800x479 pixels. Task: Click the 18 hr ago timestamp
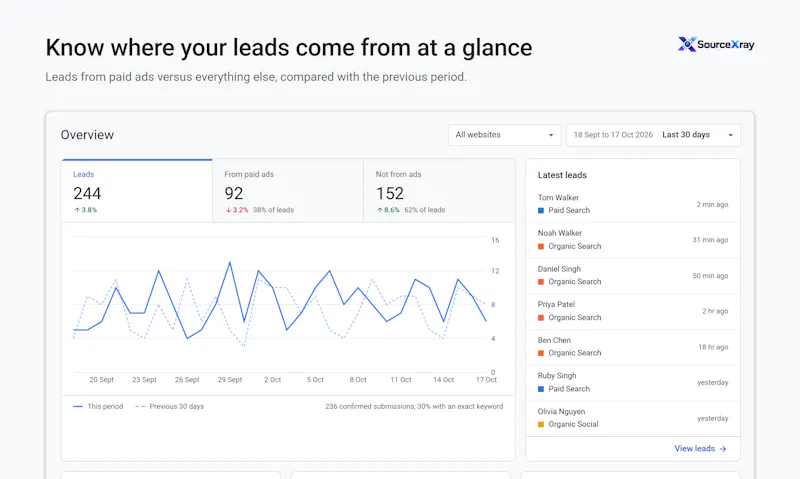[x=713, y=347]
